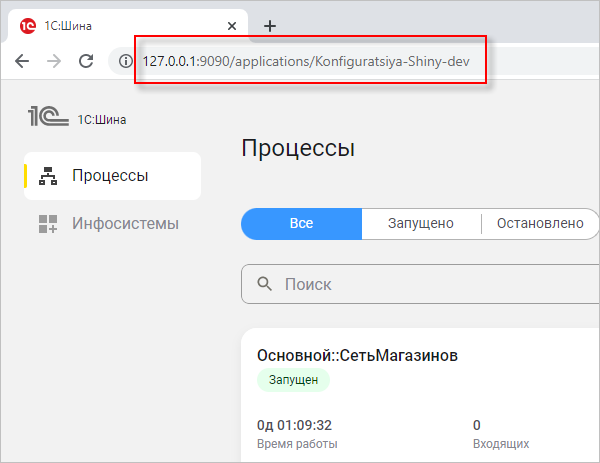Click the Инфосистемы grid-plus icon
600x463 pixels.
[48, 224]
